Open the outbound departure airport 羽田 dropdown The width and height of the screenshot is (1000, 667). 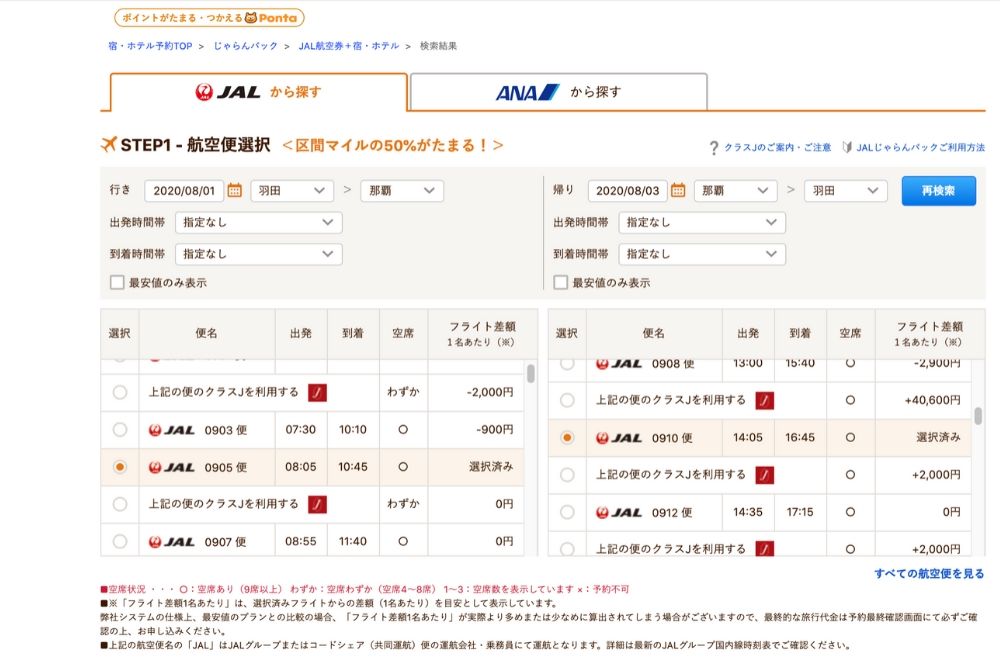click(292, 191)
